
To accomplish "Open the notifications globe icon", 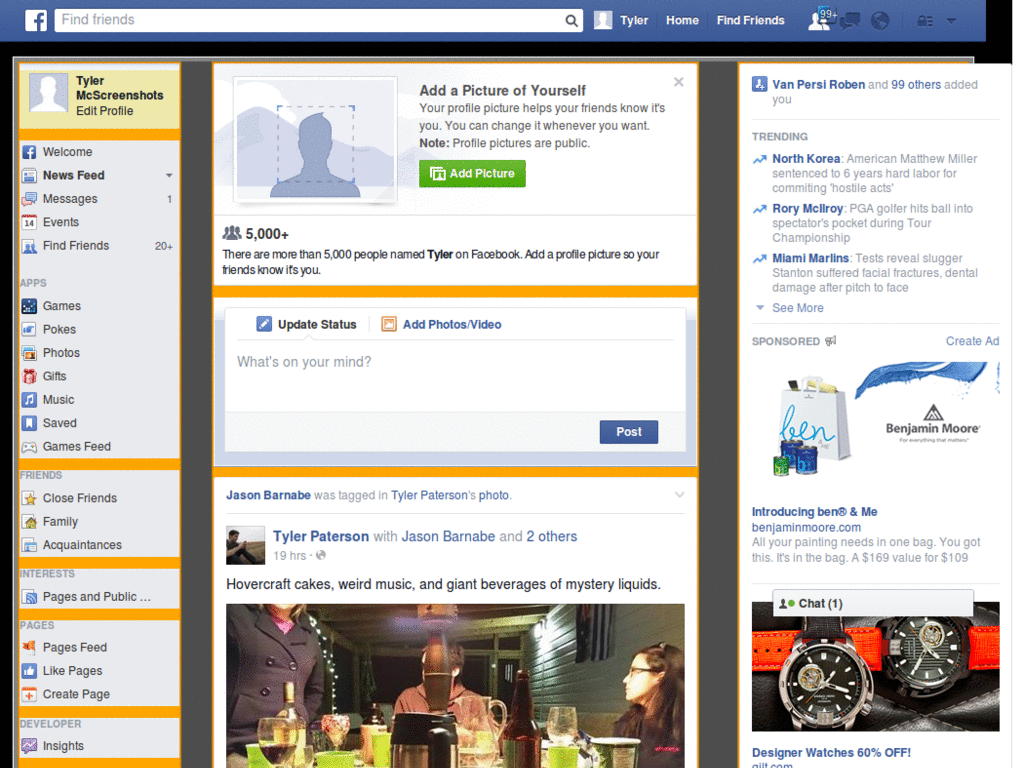I will (880, 21).
